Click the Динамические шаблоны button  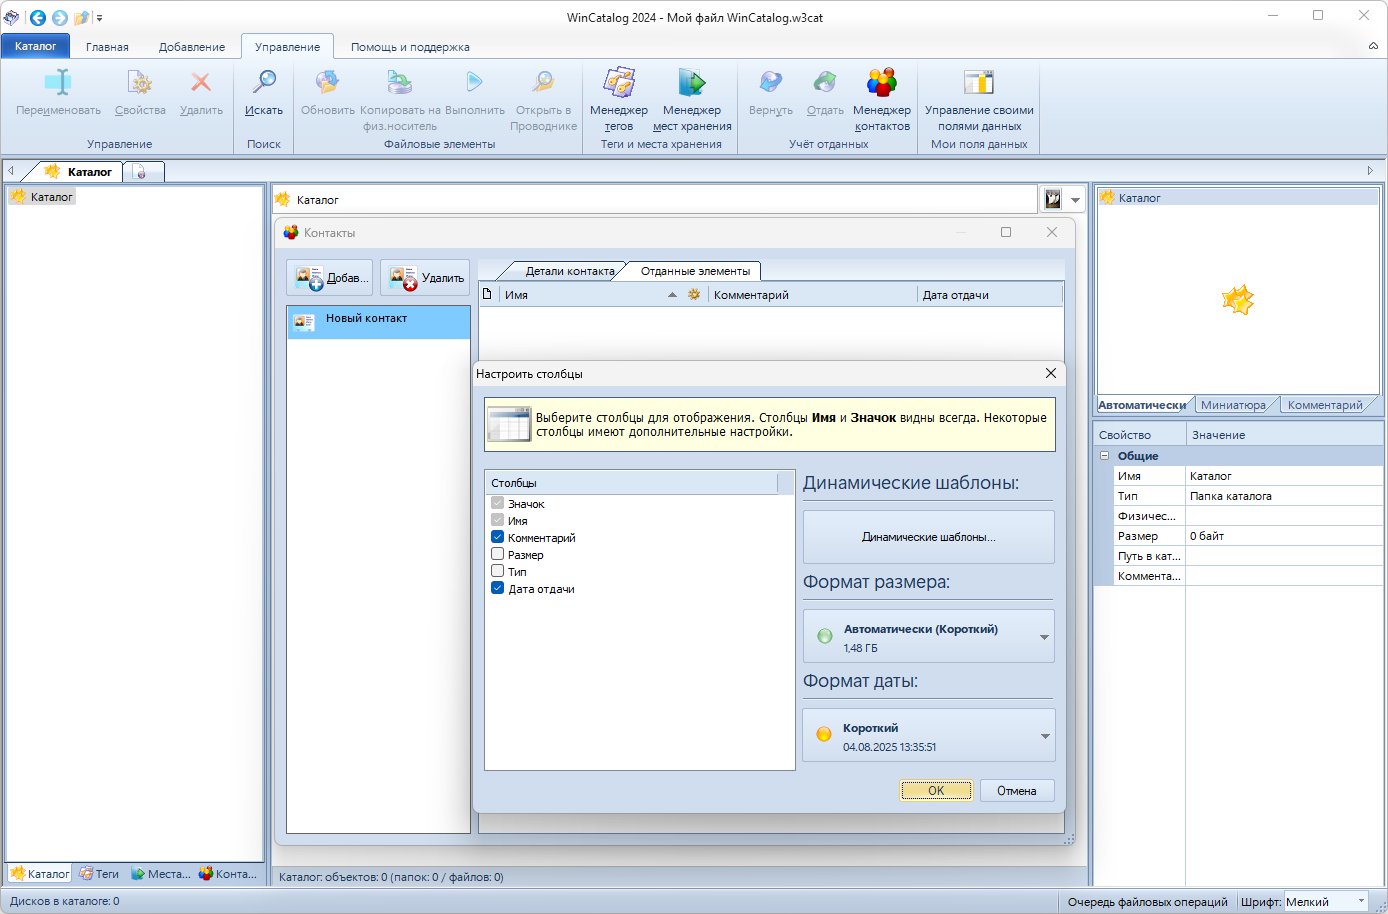click(x=929, y=537)
